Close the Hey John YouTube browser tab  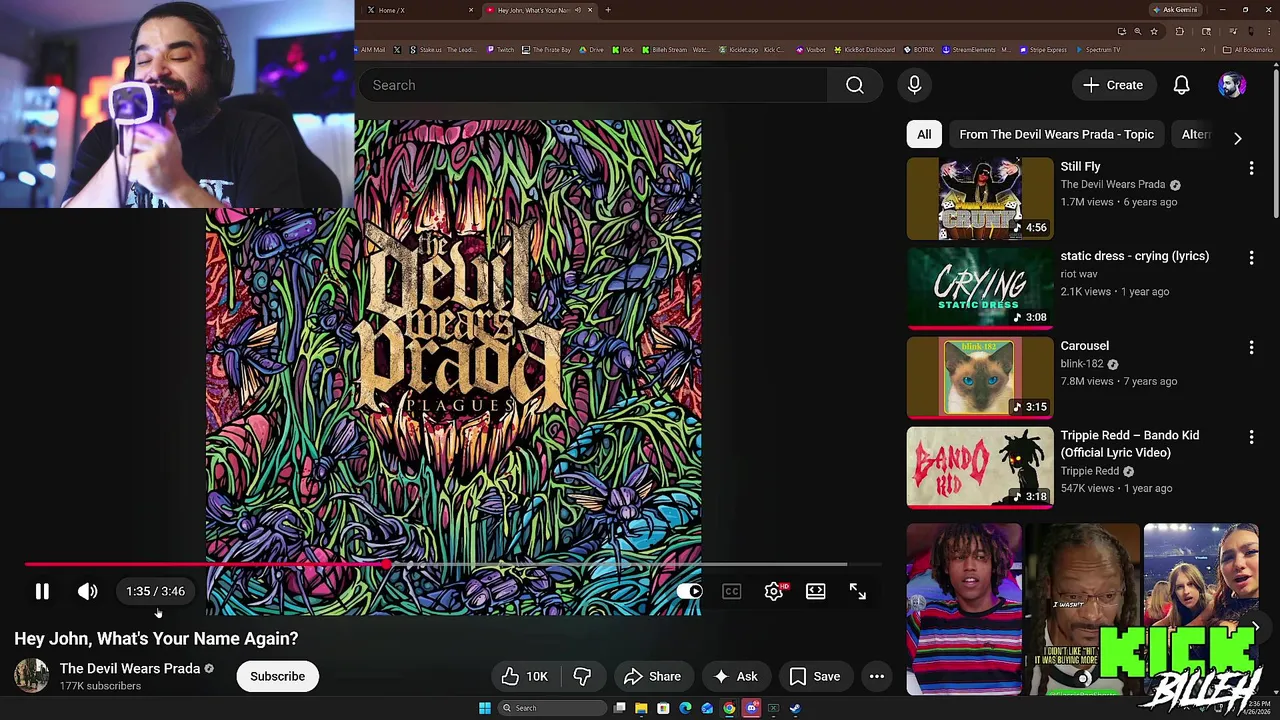click(x=590, y=10)
